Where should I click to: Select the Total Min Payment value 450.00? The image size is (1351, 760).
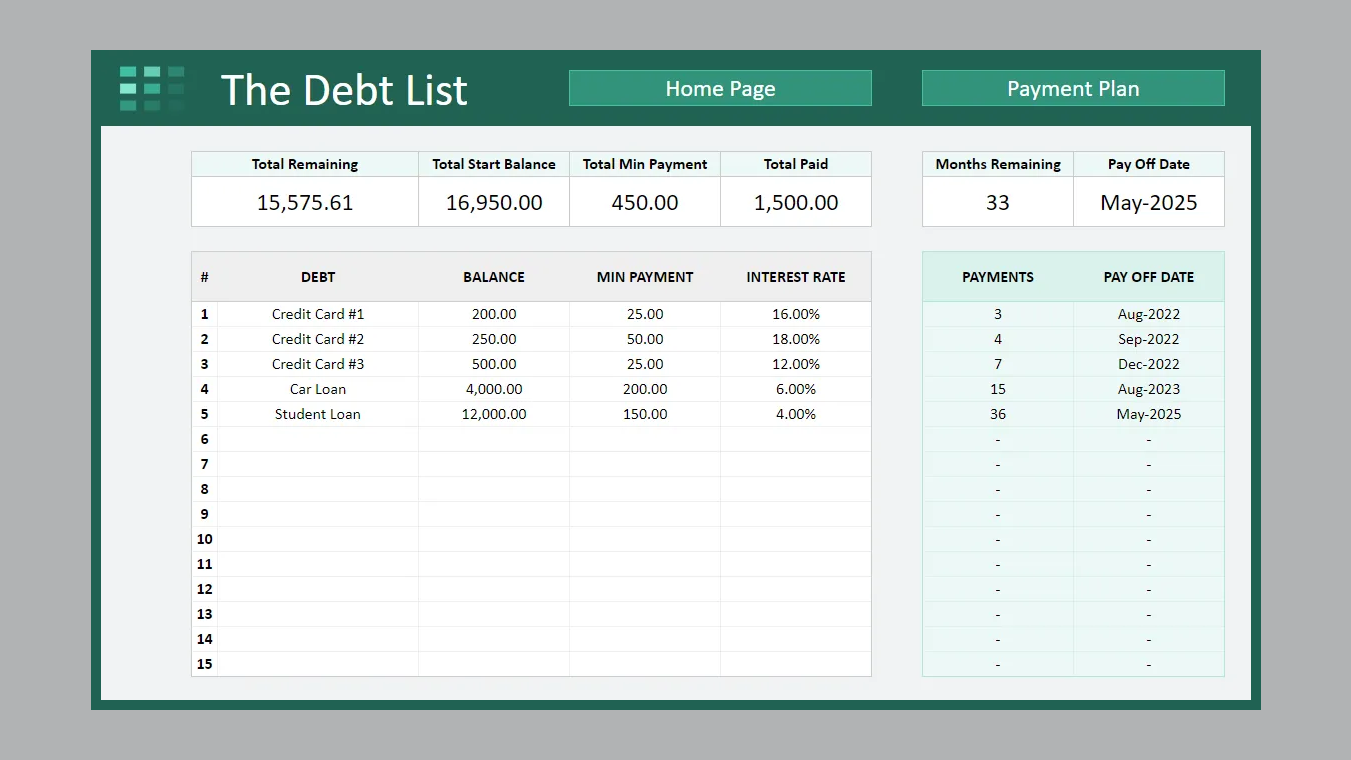(645, 202)
